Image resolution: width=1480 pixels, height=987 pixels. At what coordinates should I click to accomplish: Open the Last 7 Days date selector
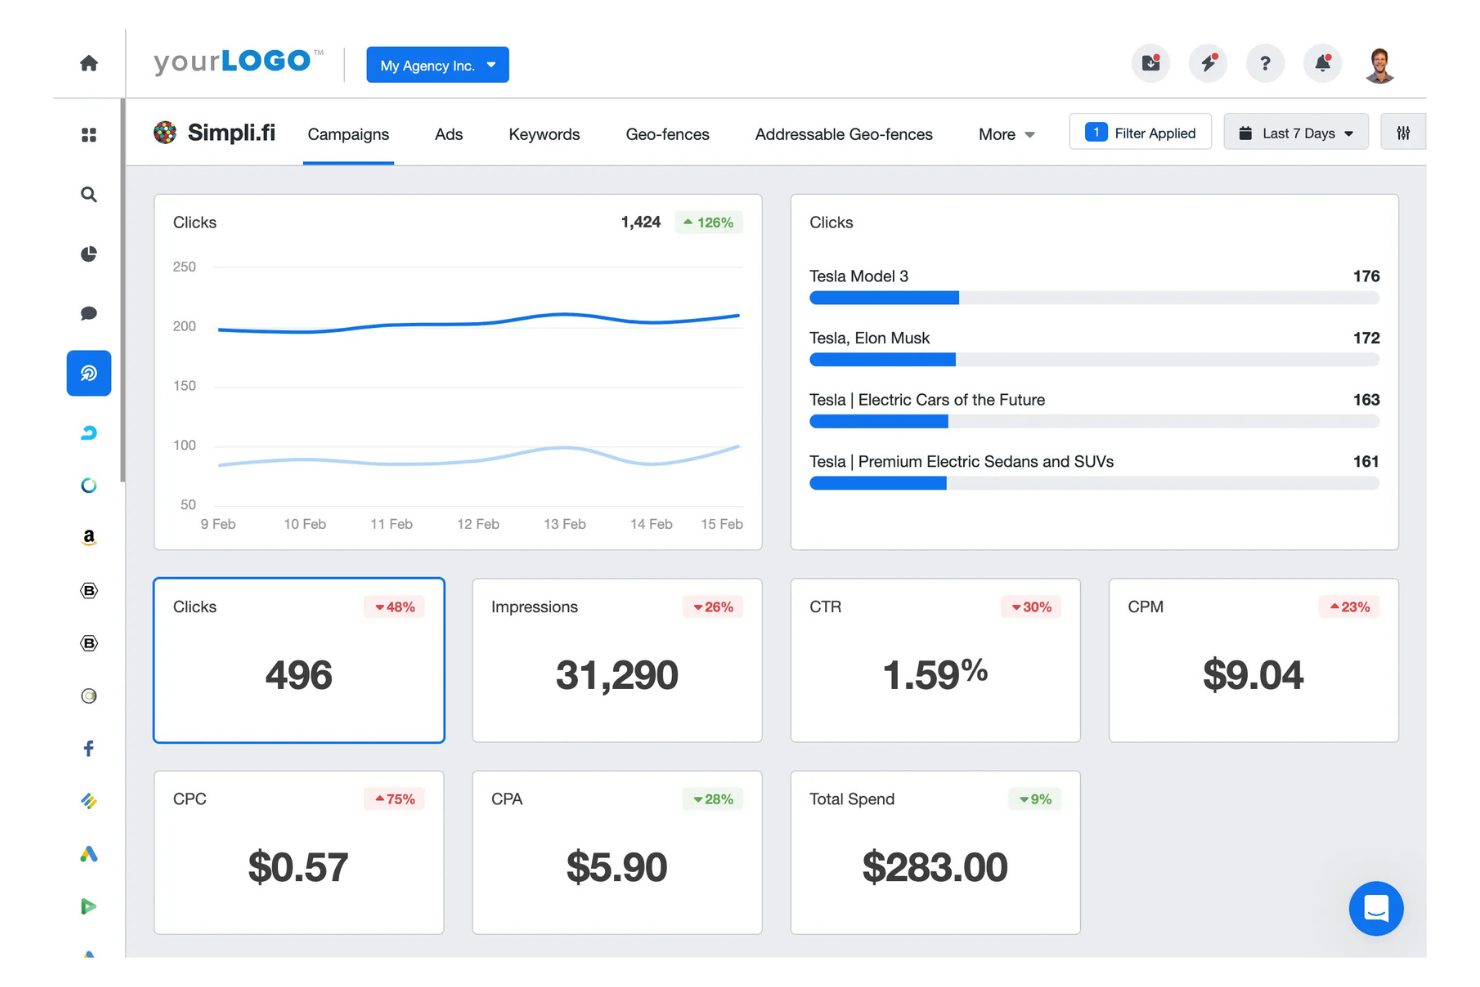[x=1296, y=132]
